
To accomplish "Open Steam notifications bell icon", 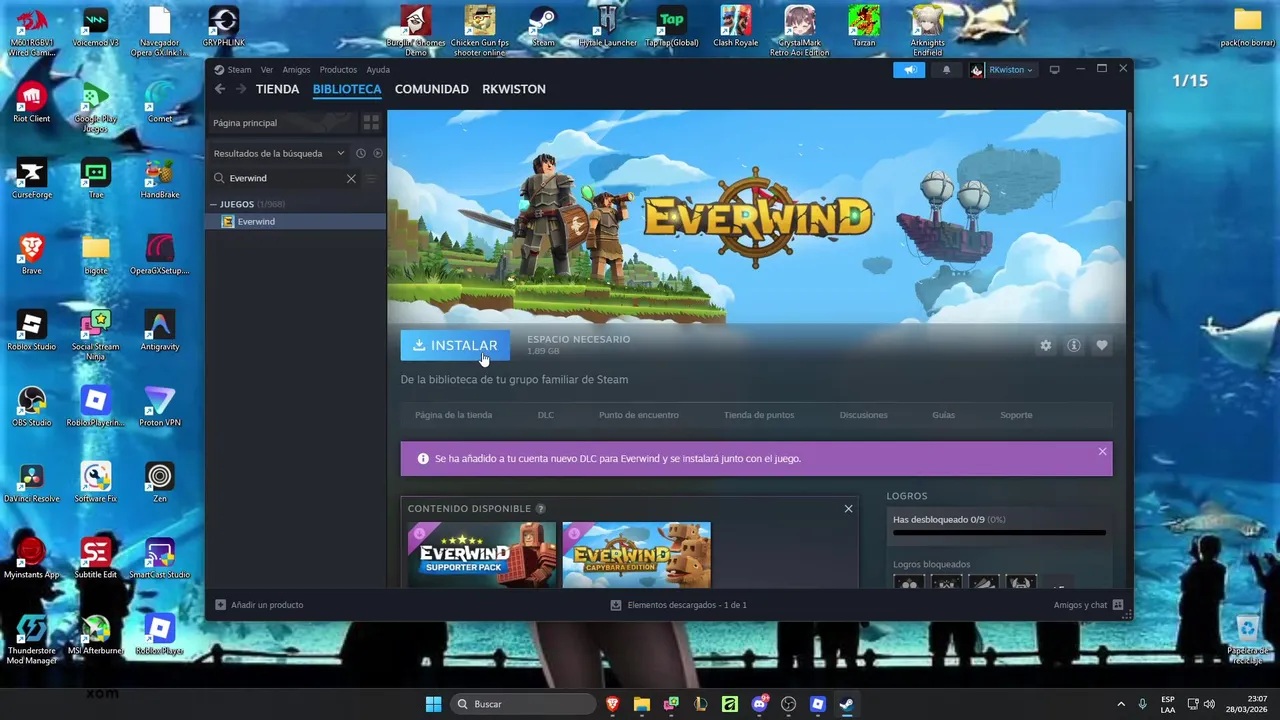I will 946,70.
